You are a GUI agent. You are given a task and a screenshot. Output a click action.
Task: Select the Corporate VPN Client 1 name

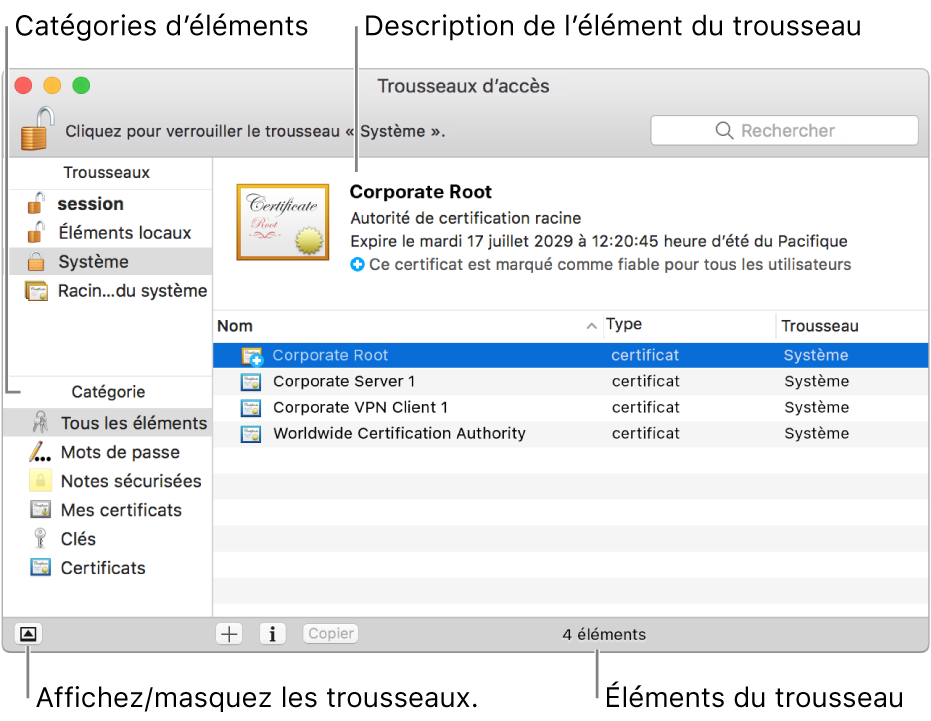point(360,407)
